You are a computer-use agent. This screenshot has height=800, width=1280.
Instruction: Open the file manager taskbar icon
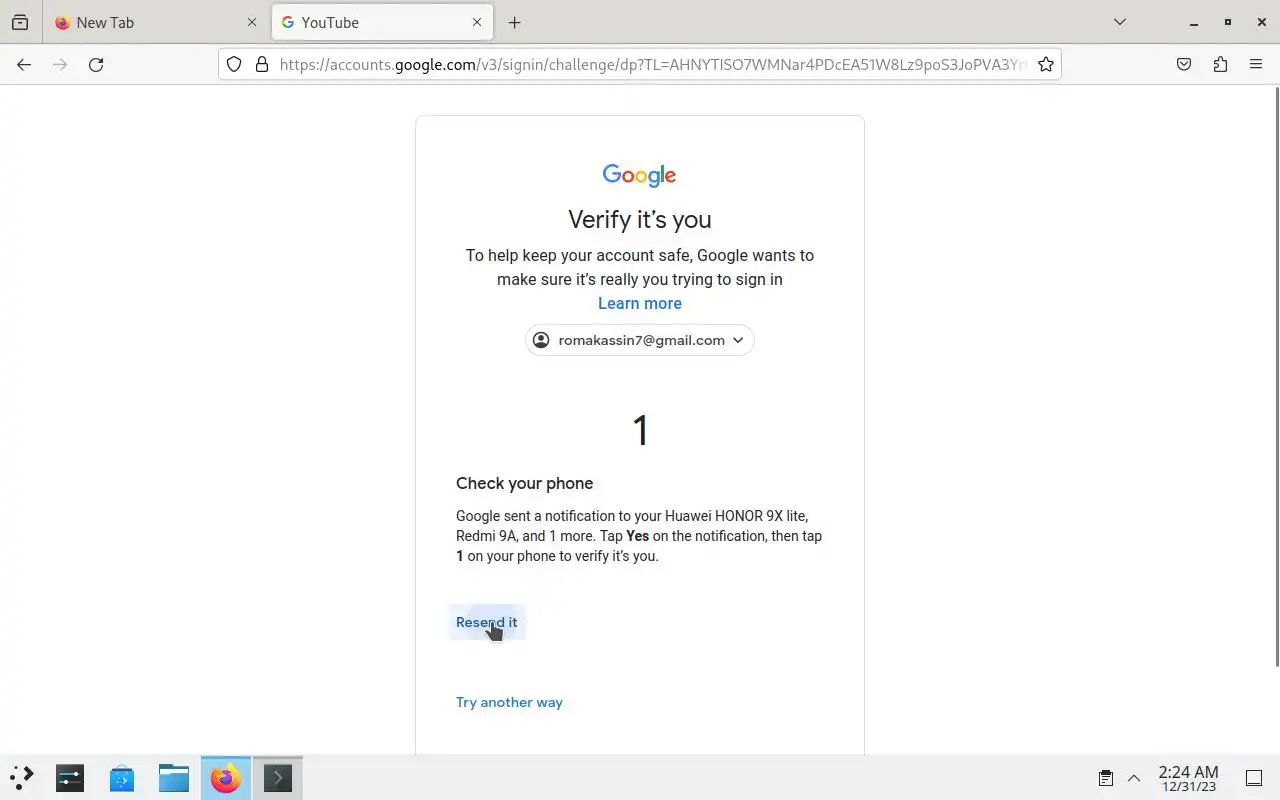(x=174, y=777)
